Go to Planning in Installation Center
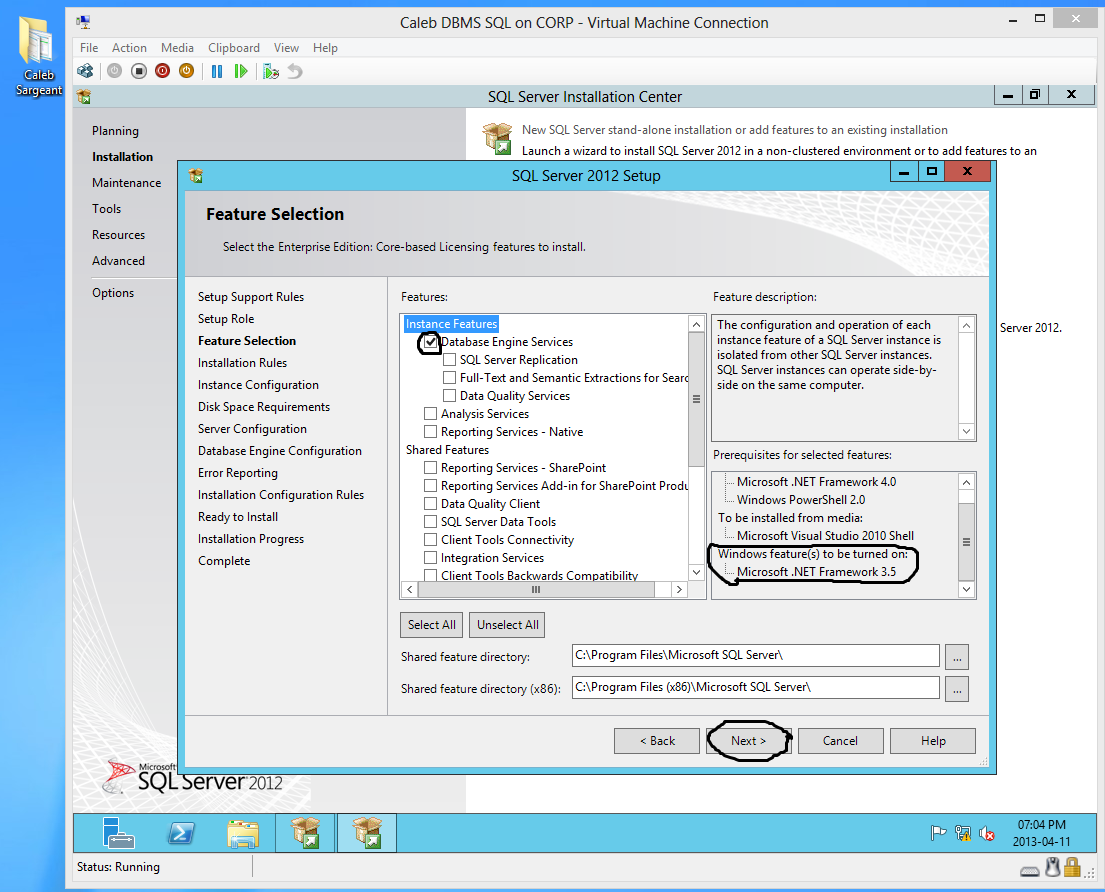1105x892 pixels. (115, 131)
